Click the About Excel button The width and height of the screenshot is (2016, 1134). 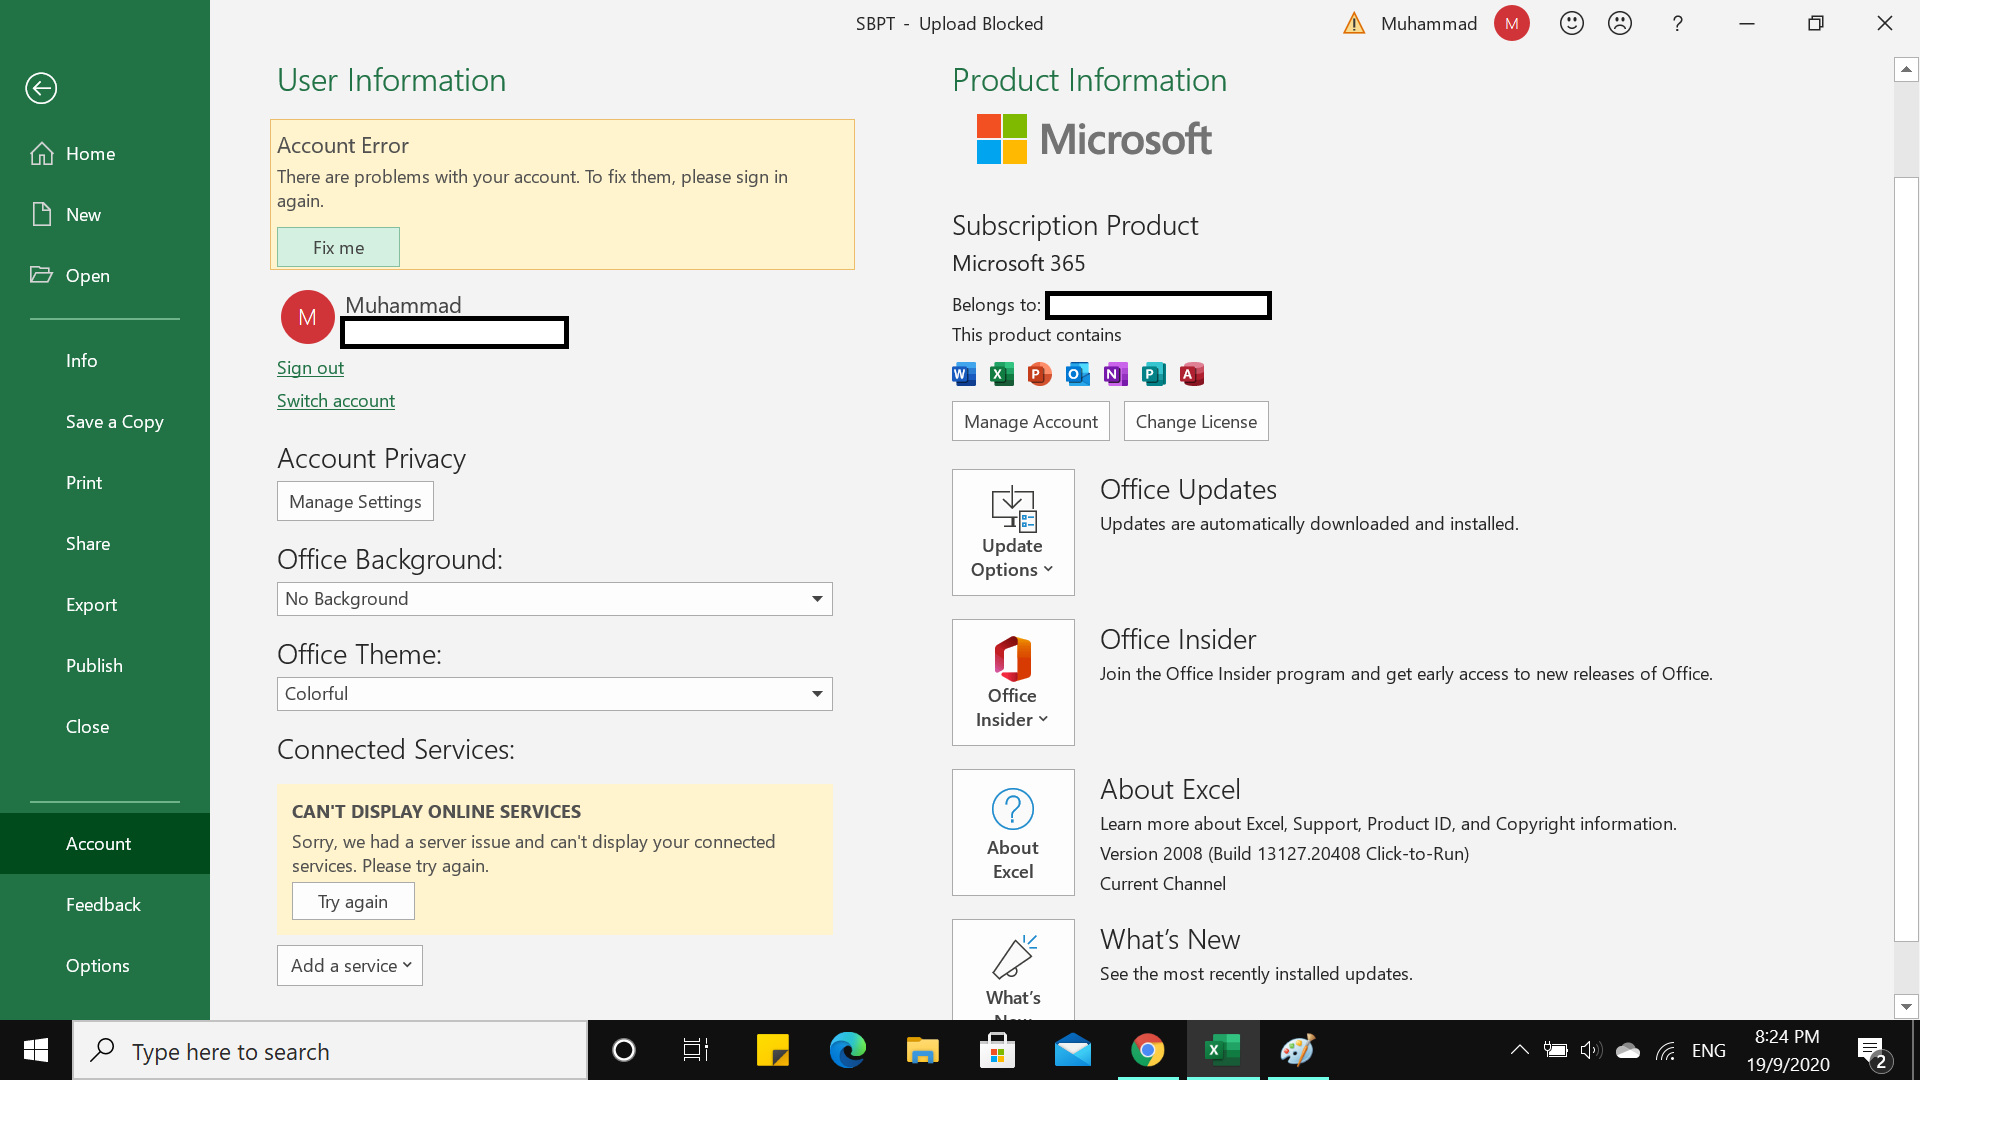click(1013, 832)
